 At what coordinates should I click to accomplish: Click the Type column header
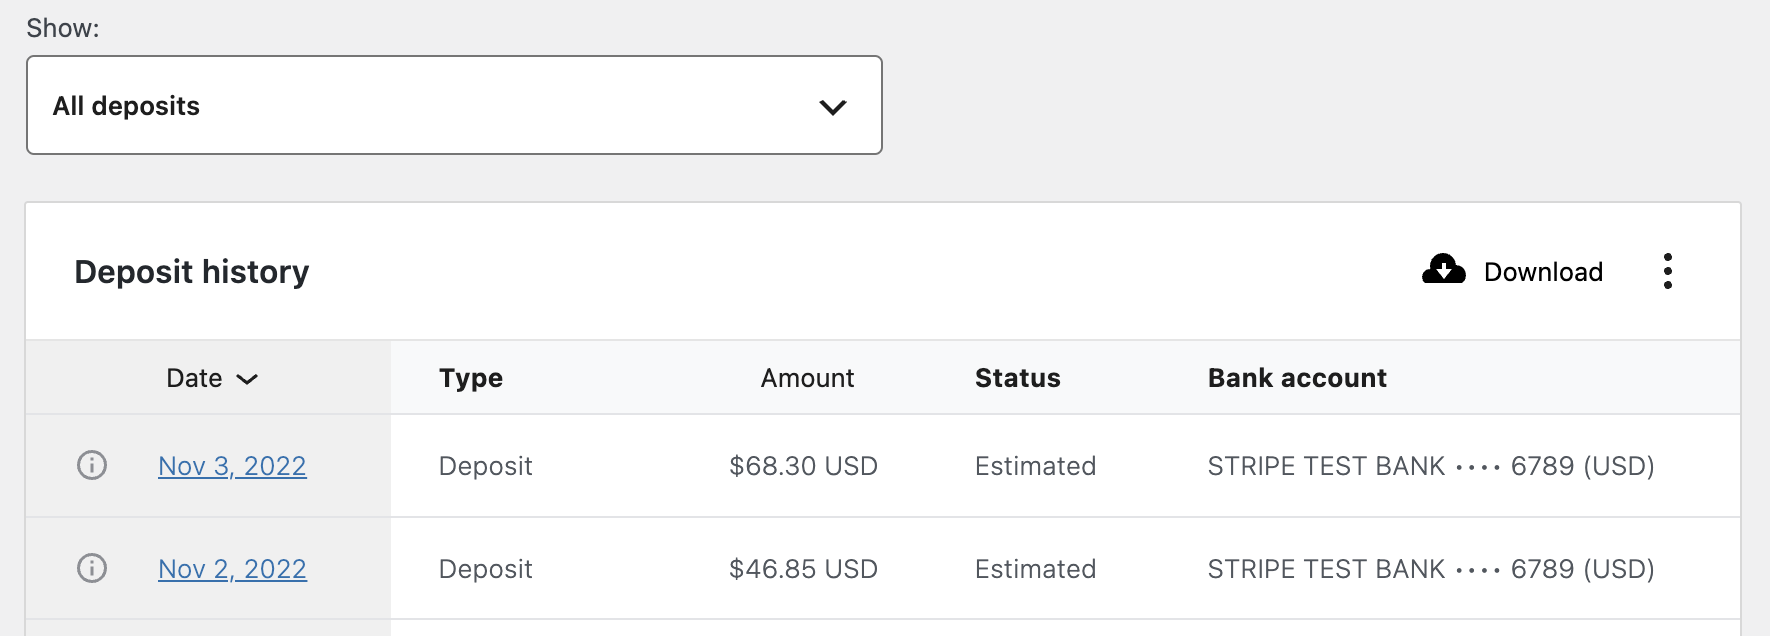click(x=471, y=378)
